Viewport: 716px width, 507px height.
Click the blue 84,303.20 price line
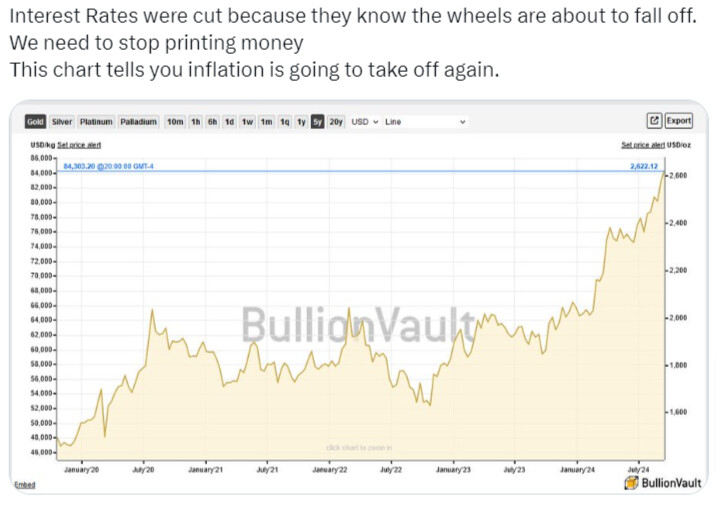[x=360, y=172]
